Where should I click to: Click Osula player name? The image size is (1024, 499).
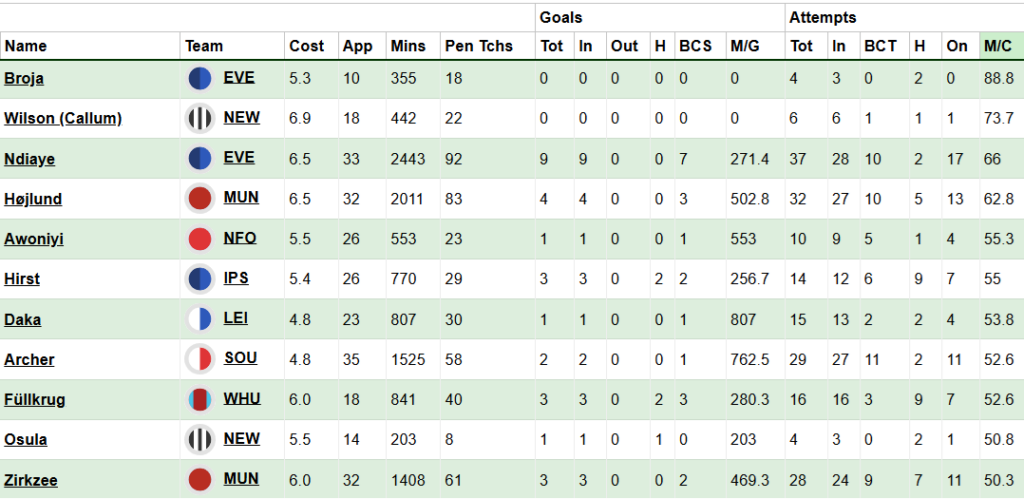25,440
